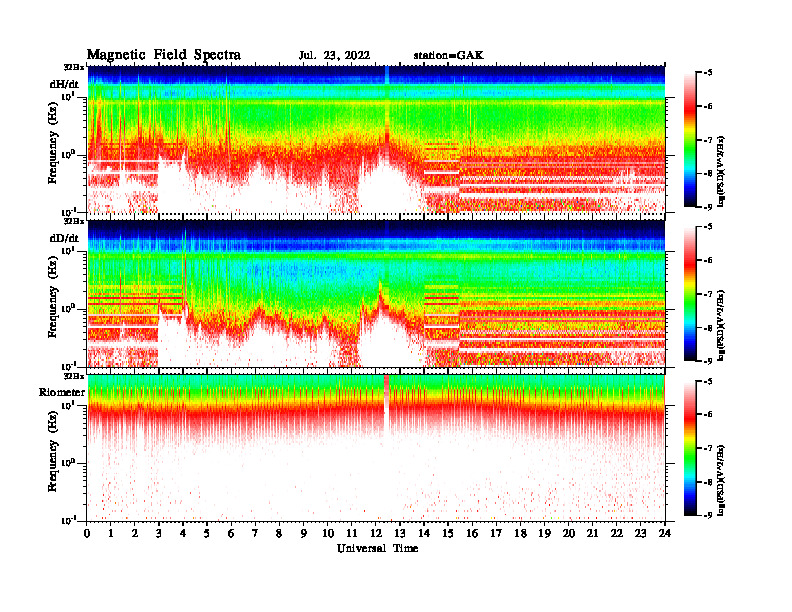
Task: Click the "station=GAK" label
Action: coord(449,56)
